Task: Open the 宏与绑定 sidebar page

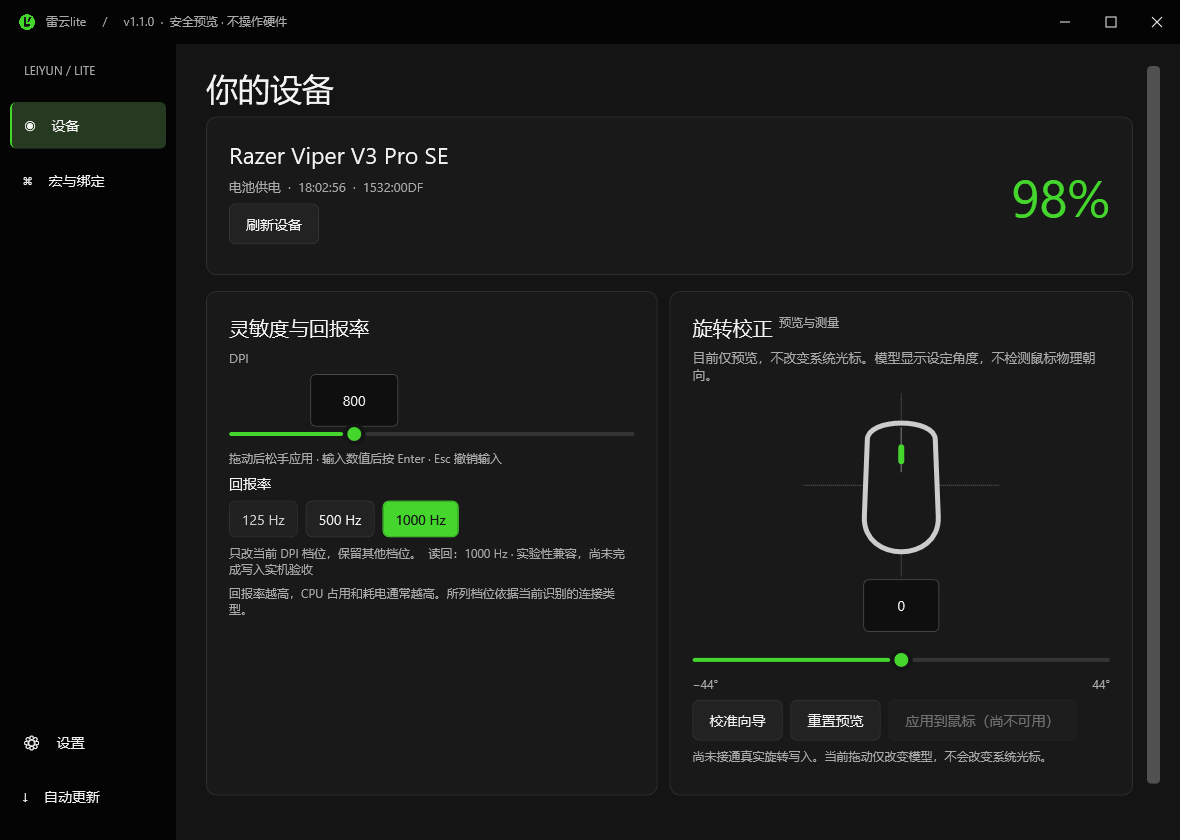Action: point(88,181)
